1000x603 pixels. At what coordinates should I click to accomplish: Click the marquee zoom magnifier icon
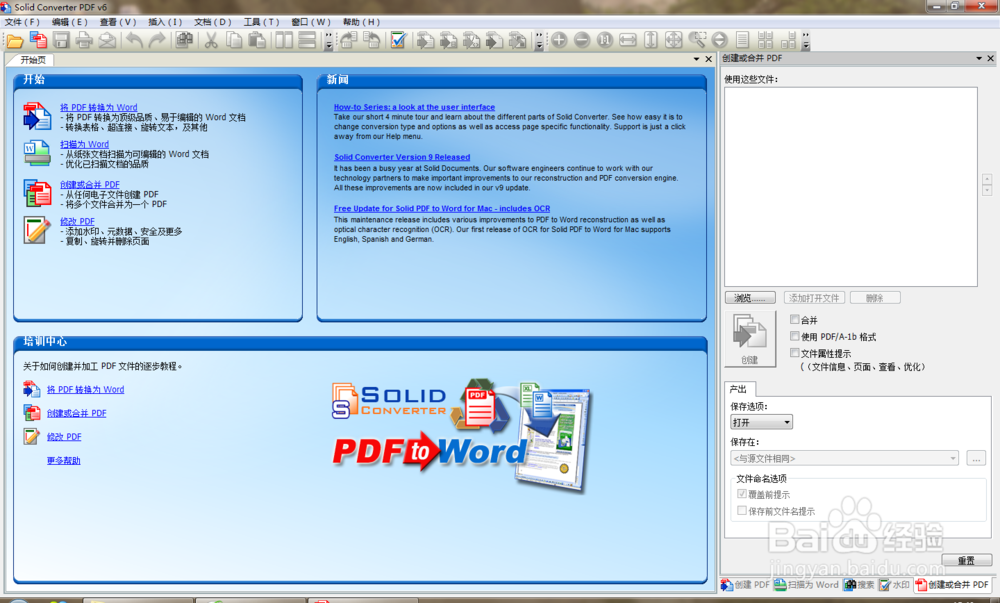pyautogui.click(x=696, y=40)
